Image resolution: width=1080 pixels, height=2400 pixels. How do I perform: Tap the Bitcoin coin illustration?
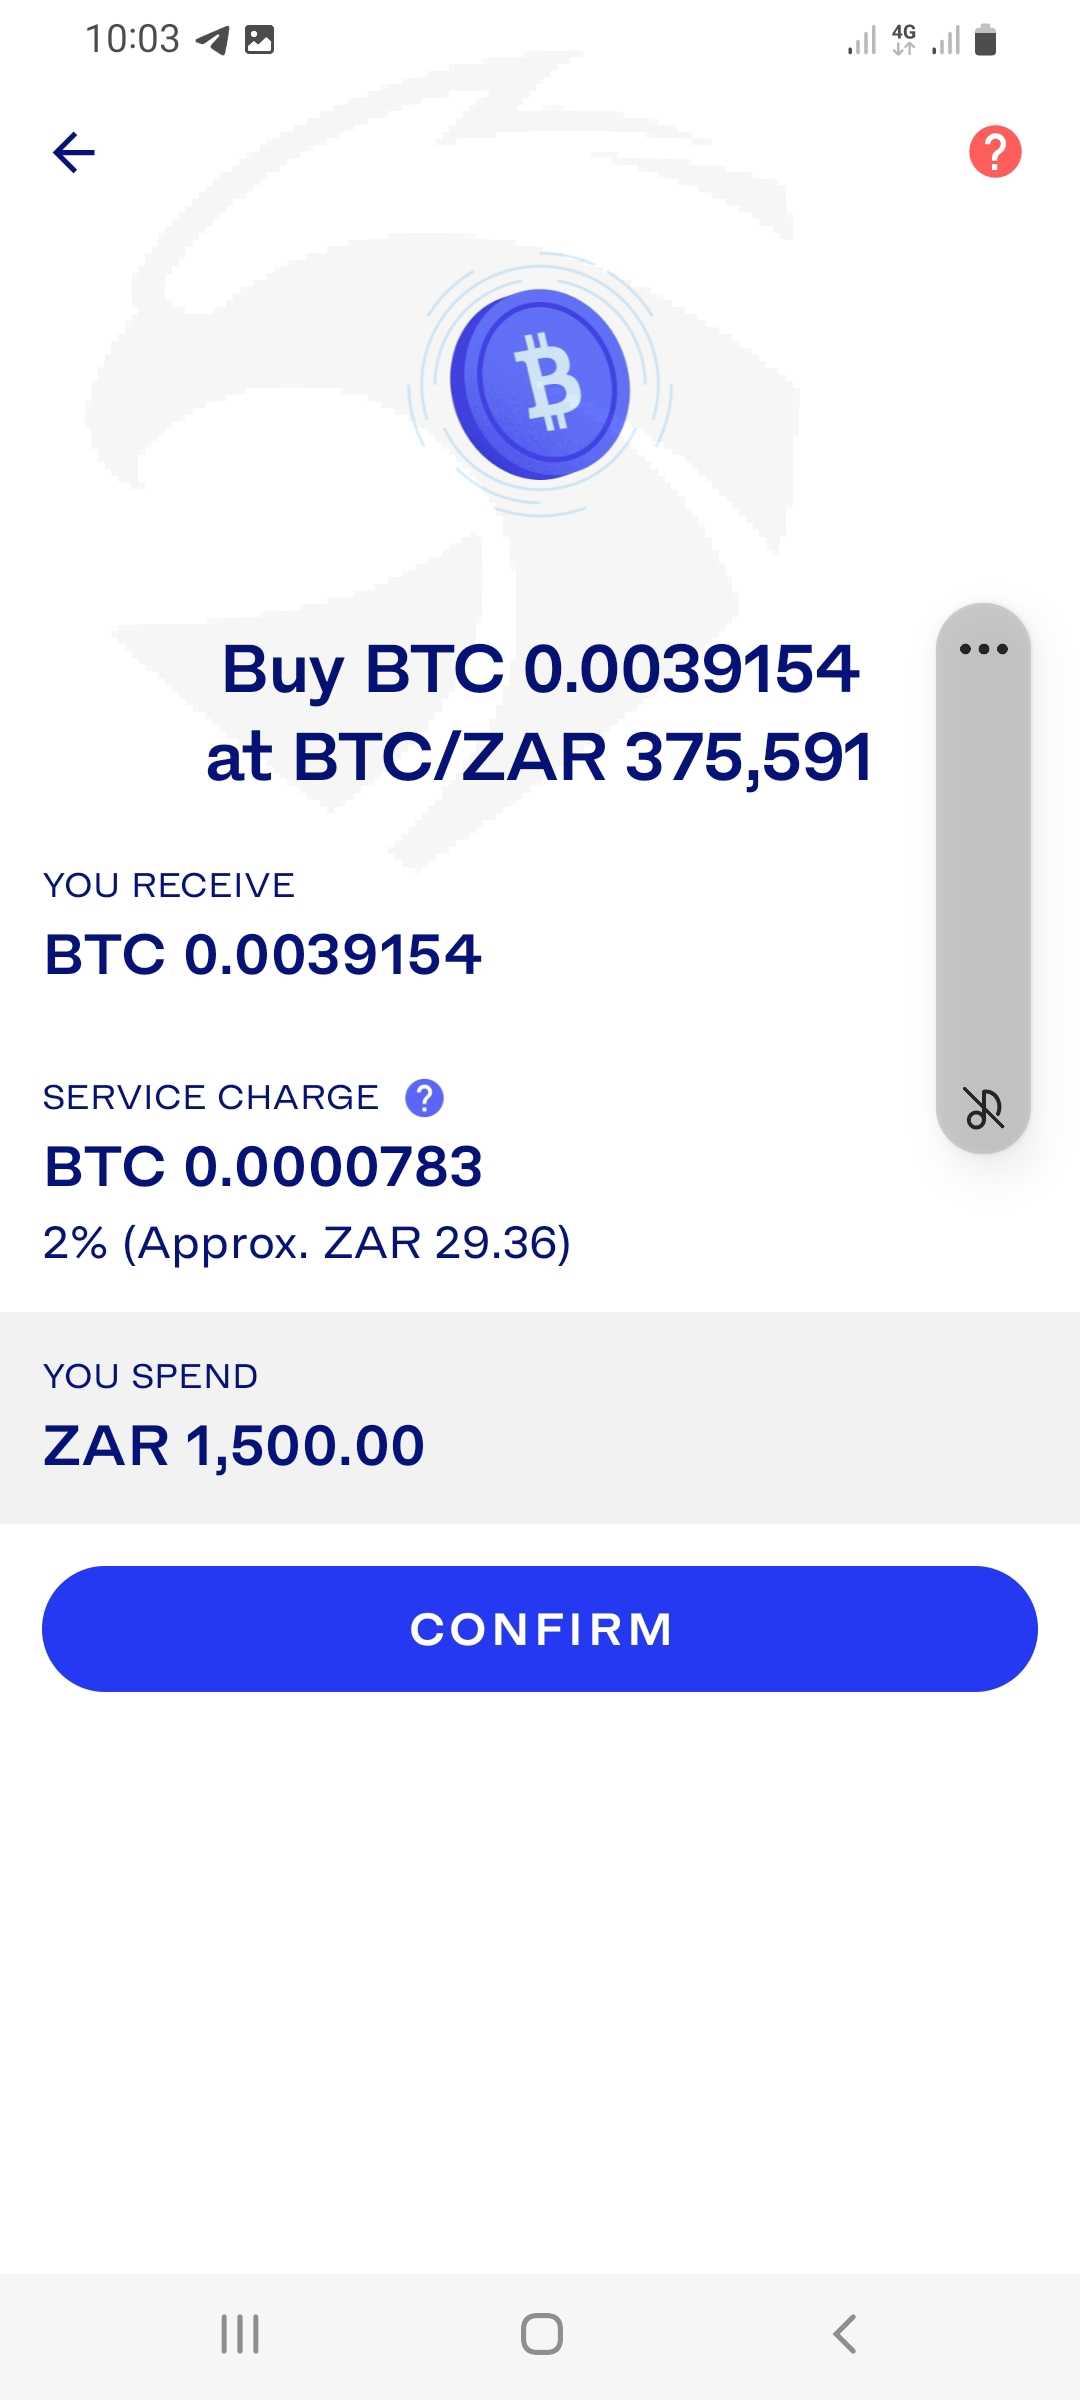(540, 385)
